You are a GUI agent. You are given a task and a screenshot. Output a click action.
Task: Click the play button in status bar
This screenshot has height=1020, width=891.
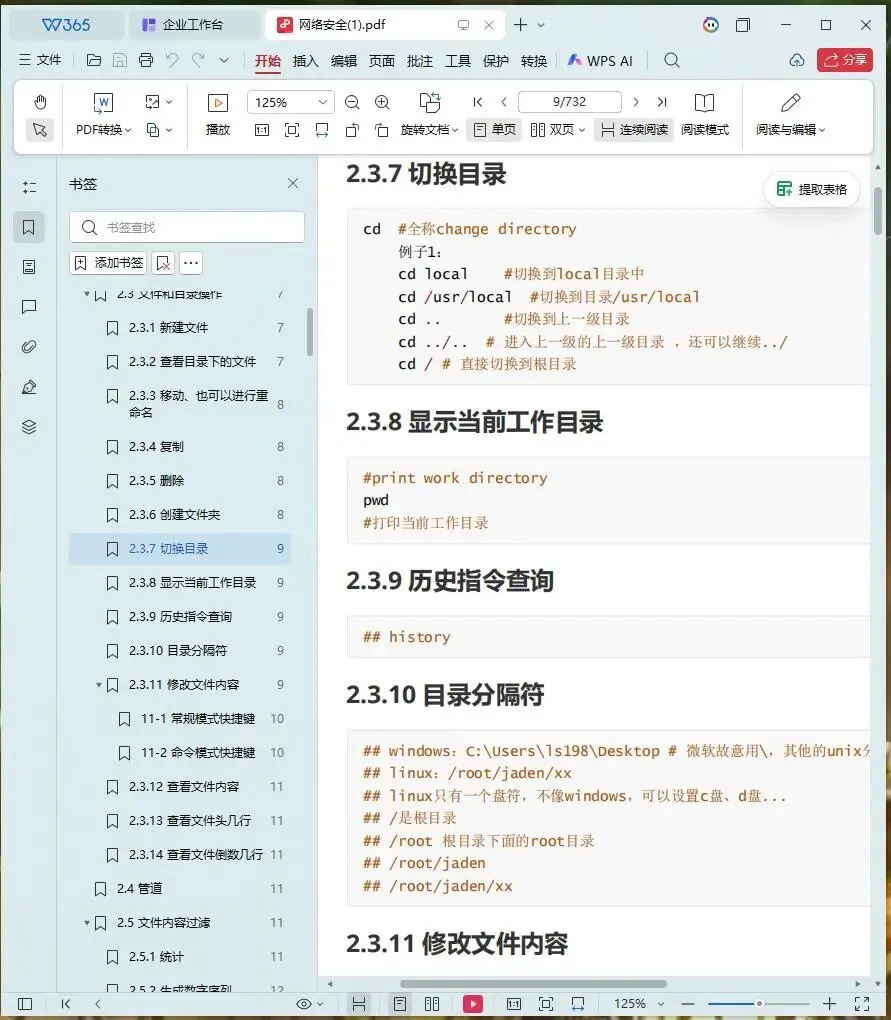point(473,1004)
